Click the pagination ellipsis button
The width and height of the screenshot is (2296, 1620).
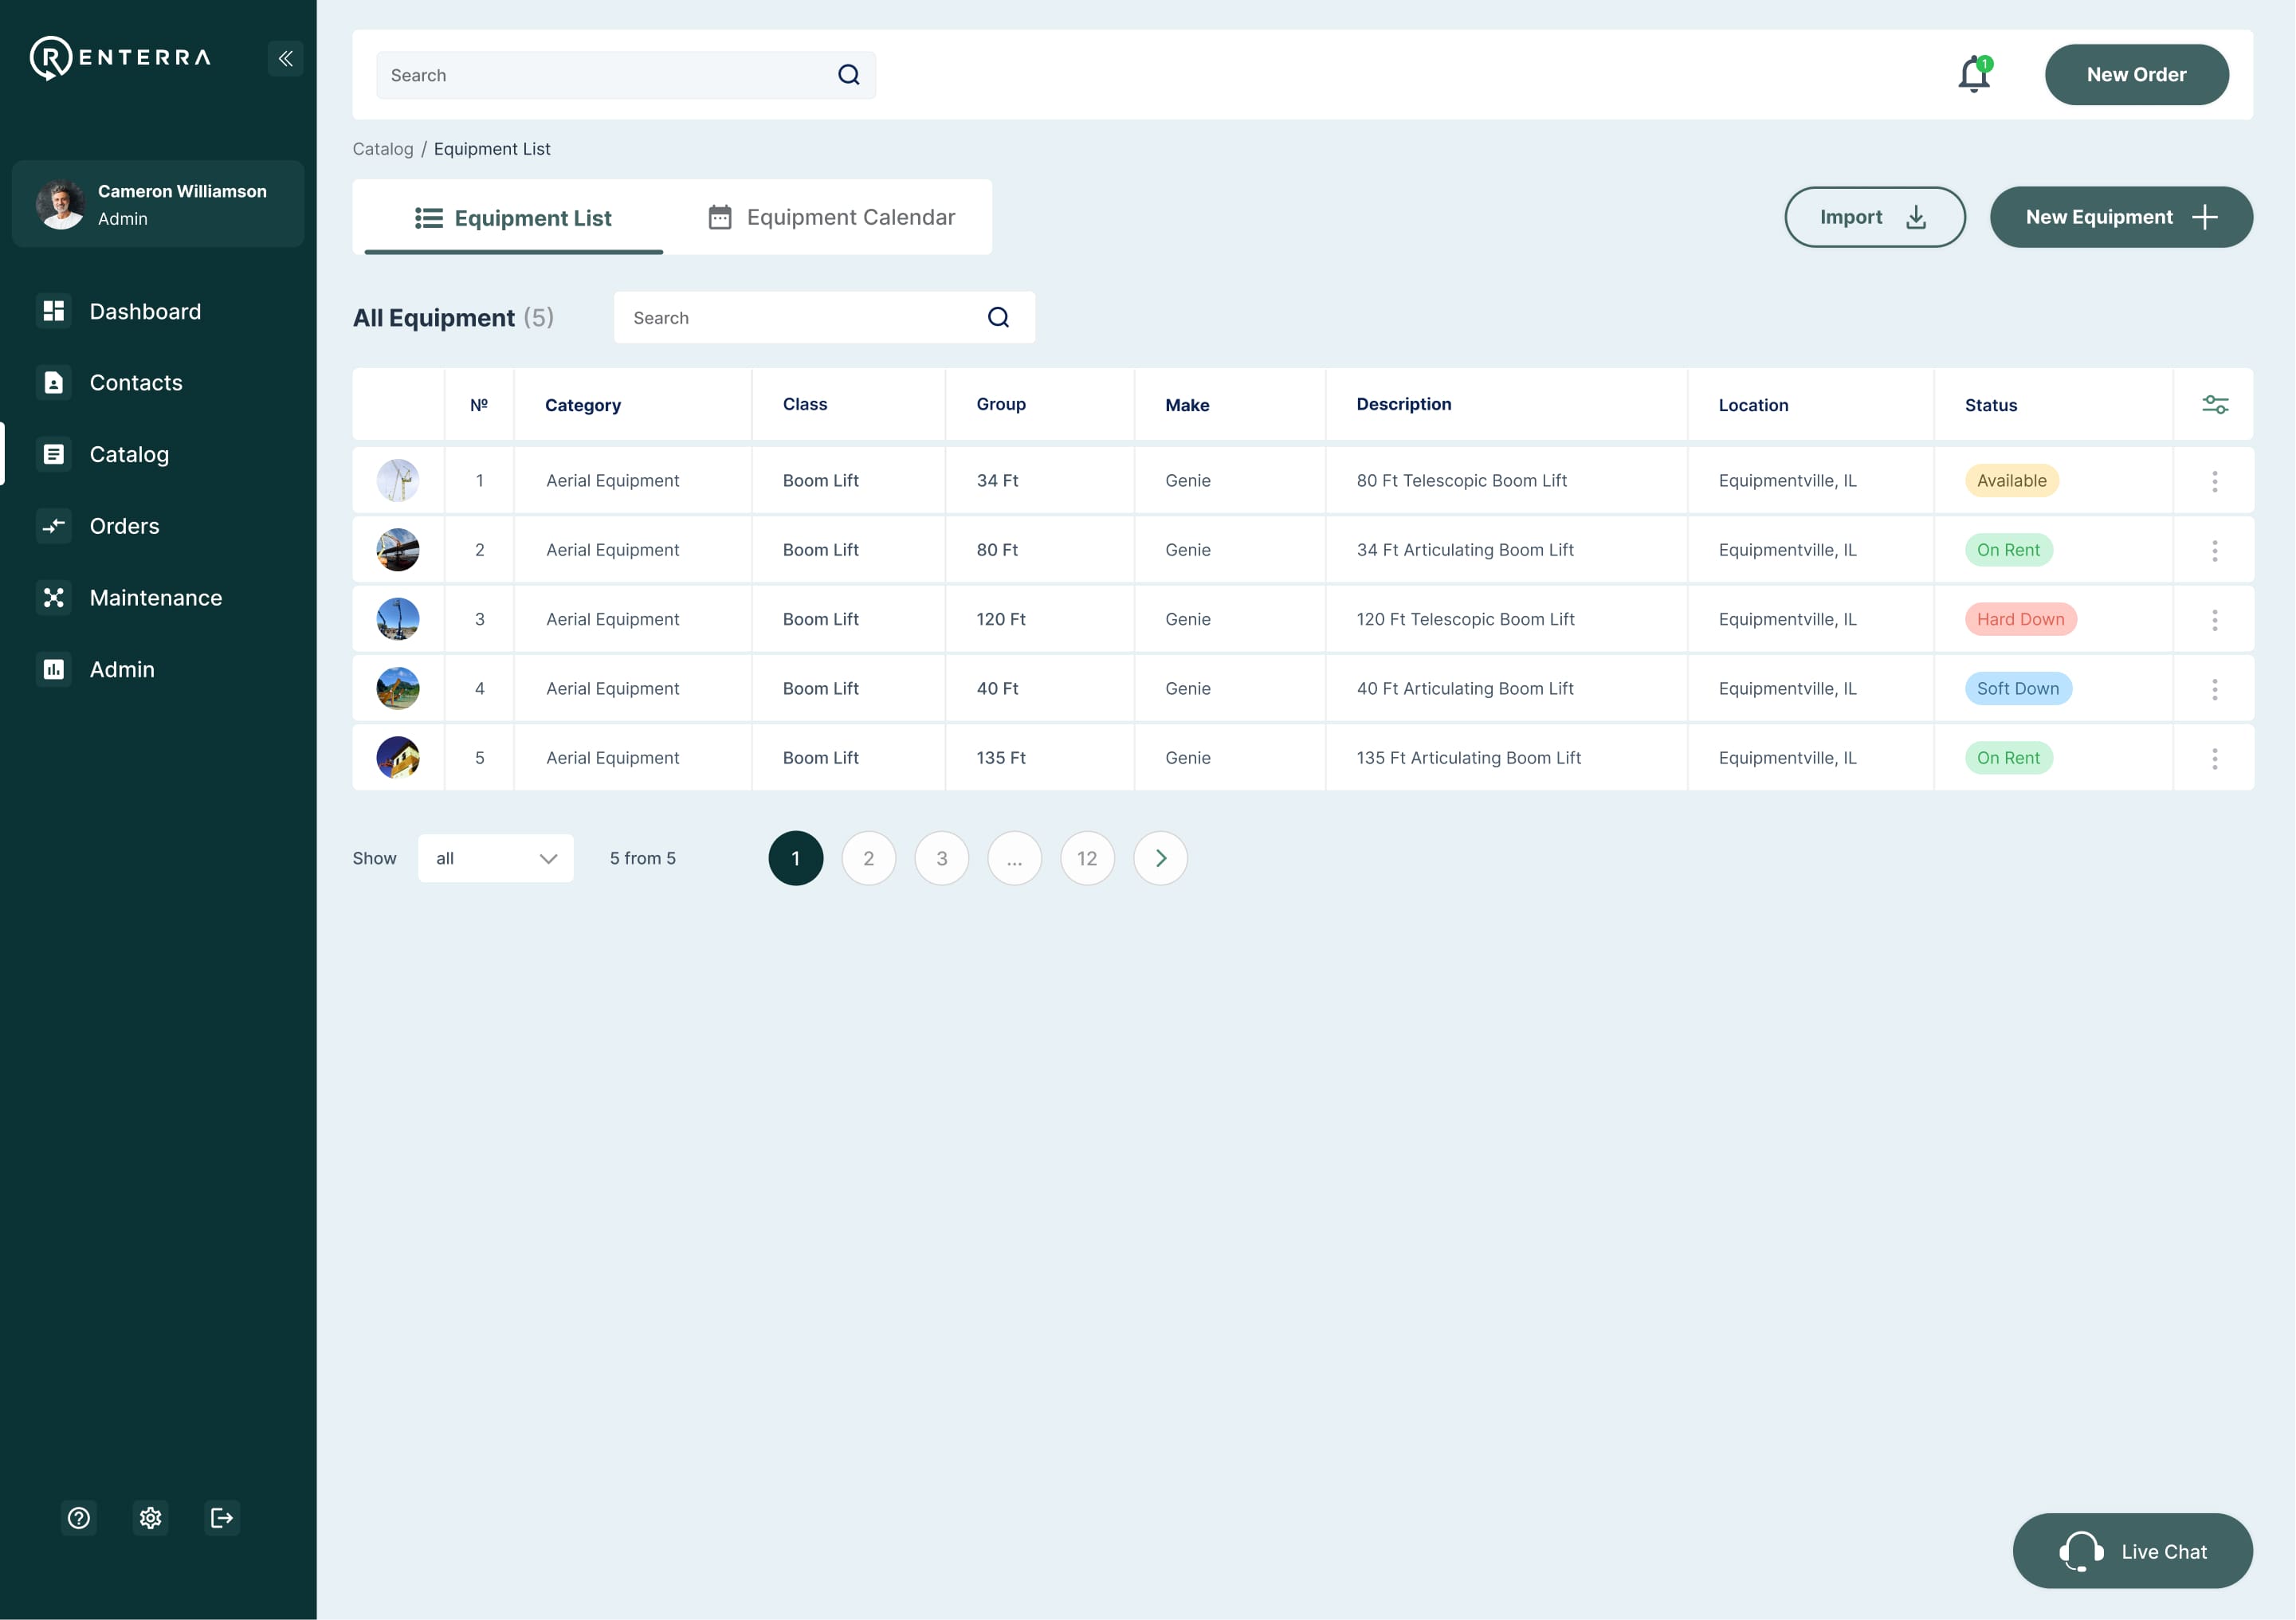[x=1014, y=858]
